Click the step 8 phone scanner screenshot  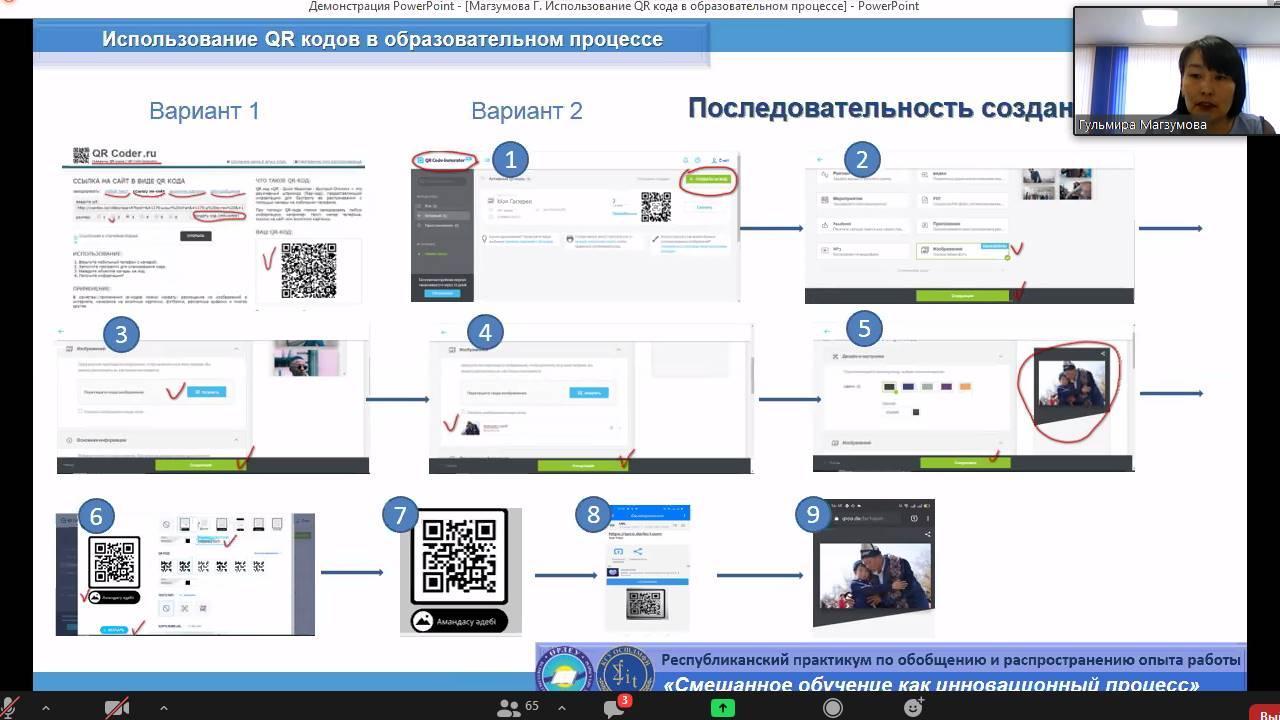647,567
